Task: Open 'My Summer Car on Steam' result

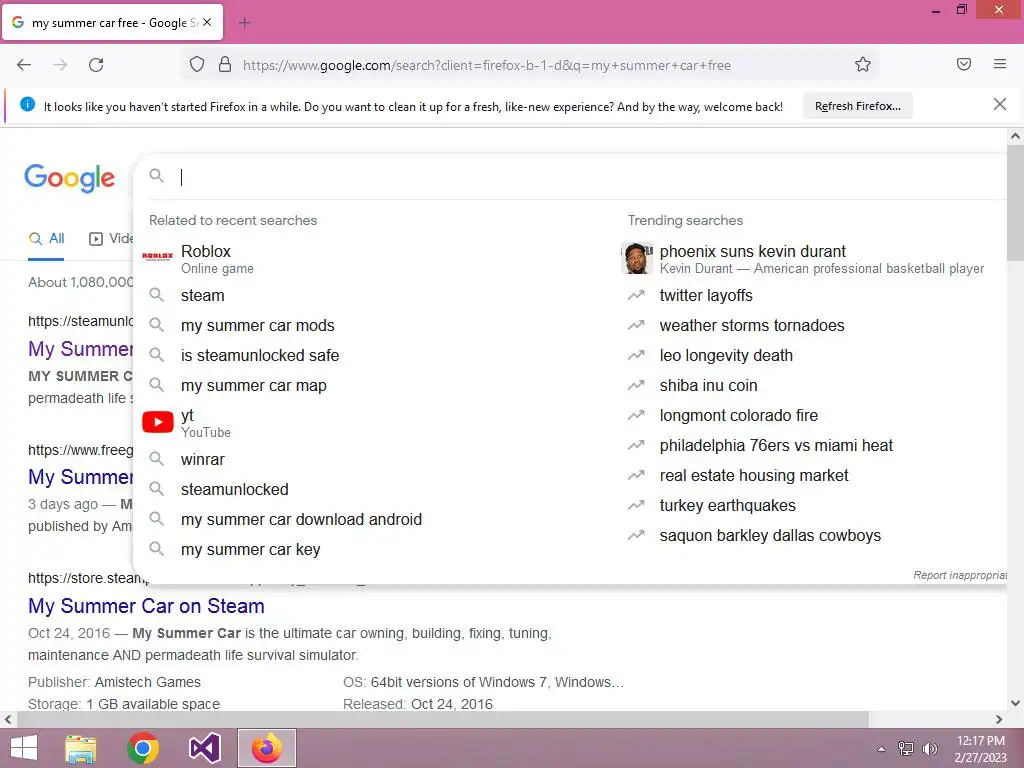Action: [x=146, y=606]
